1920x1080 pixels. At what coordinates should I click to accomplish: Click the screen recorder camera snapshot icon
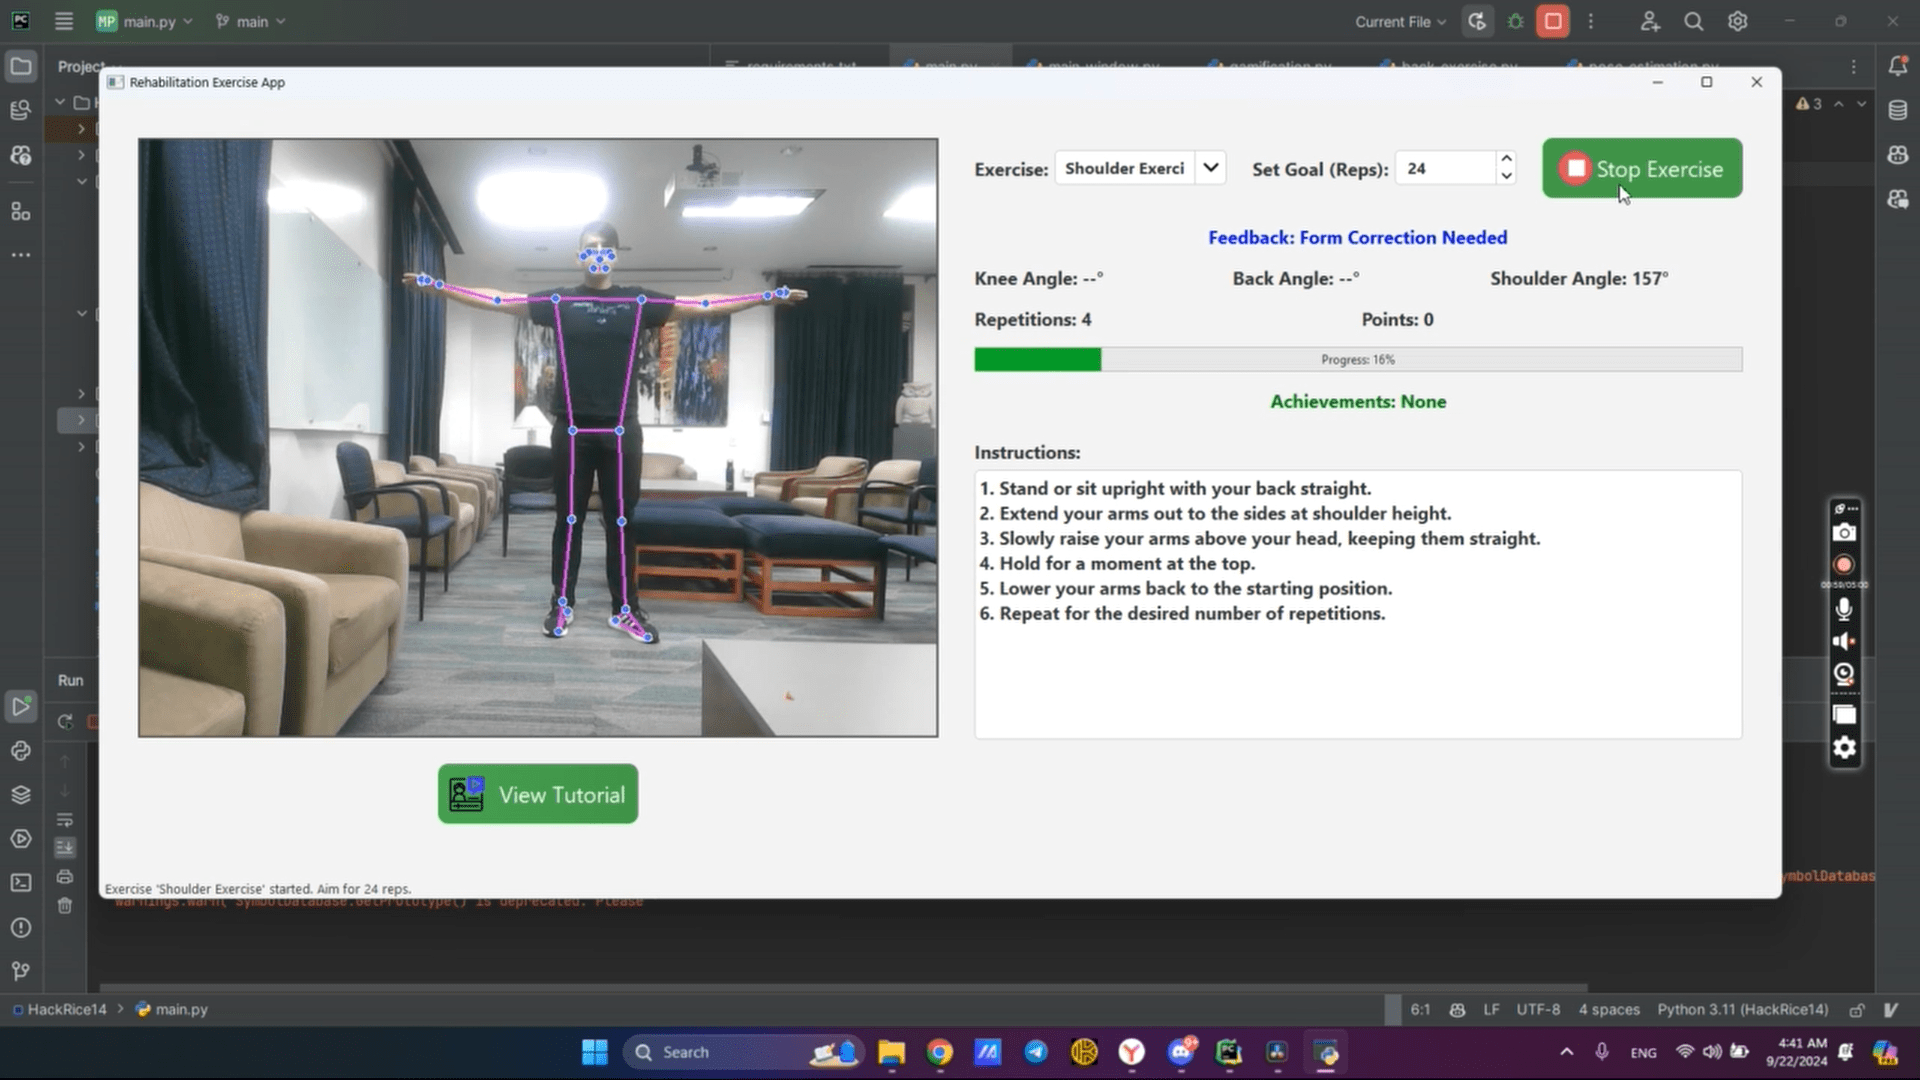coord(1844,533)
